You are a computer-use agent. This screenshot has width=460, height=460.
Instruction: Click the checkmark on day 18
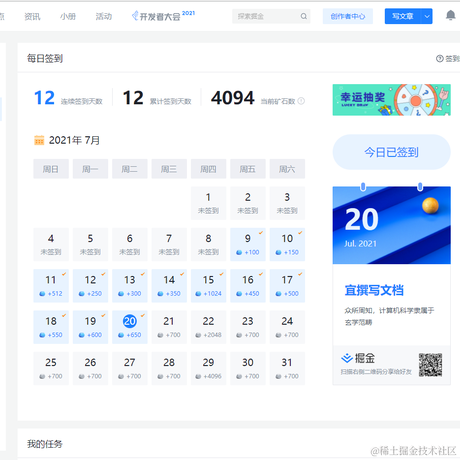(64, 315)
